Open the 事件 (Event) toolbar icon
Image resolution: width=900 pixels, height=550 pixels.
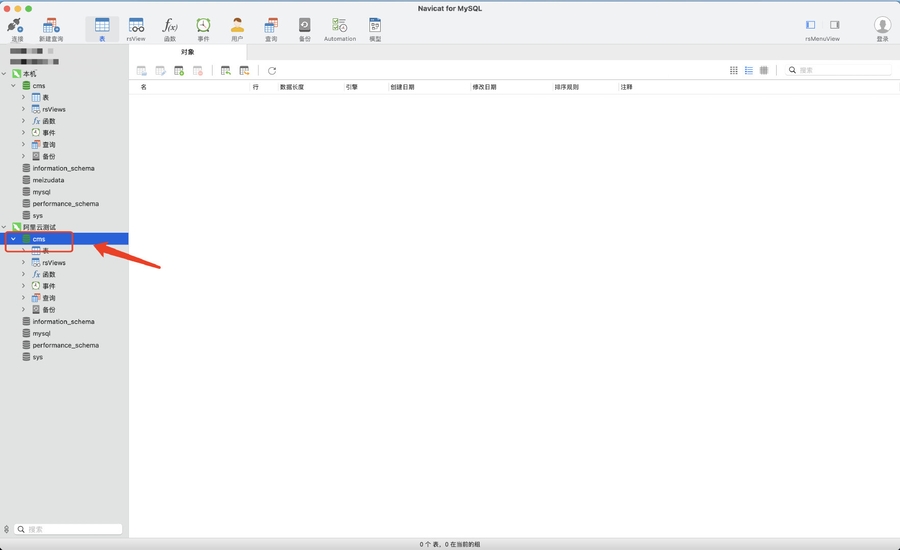click(x=203, y=27)
